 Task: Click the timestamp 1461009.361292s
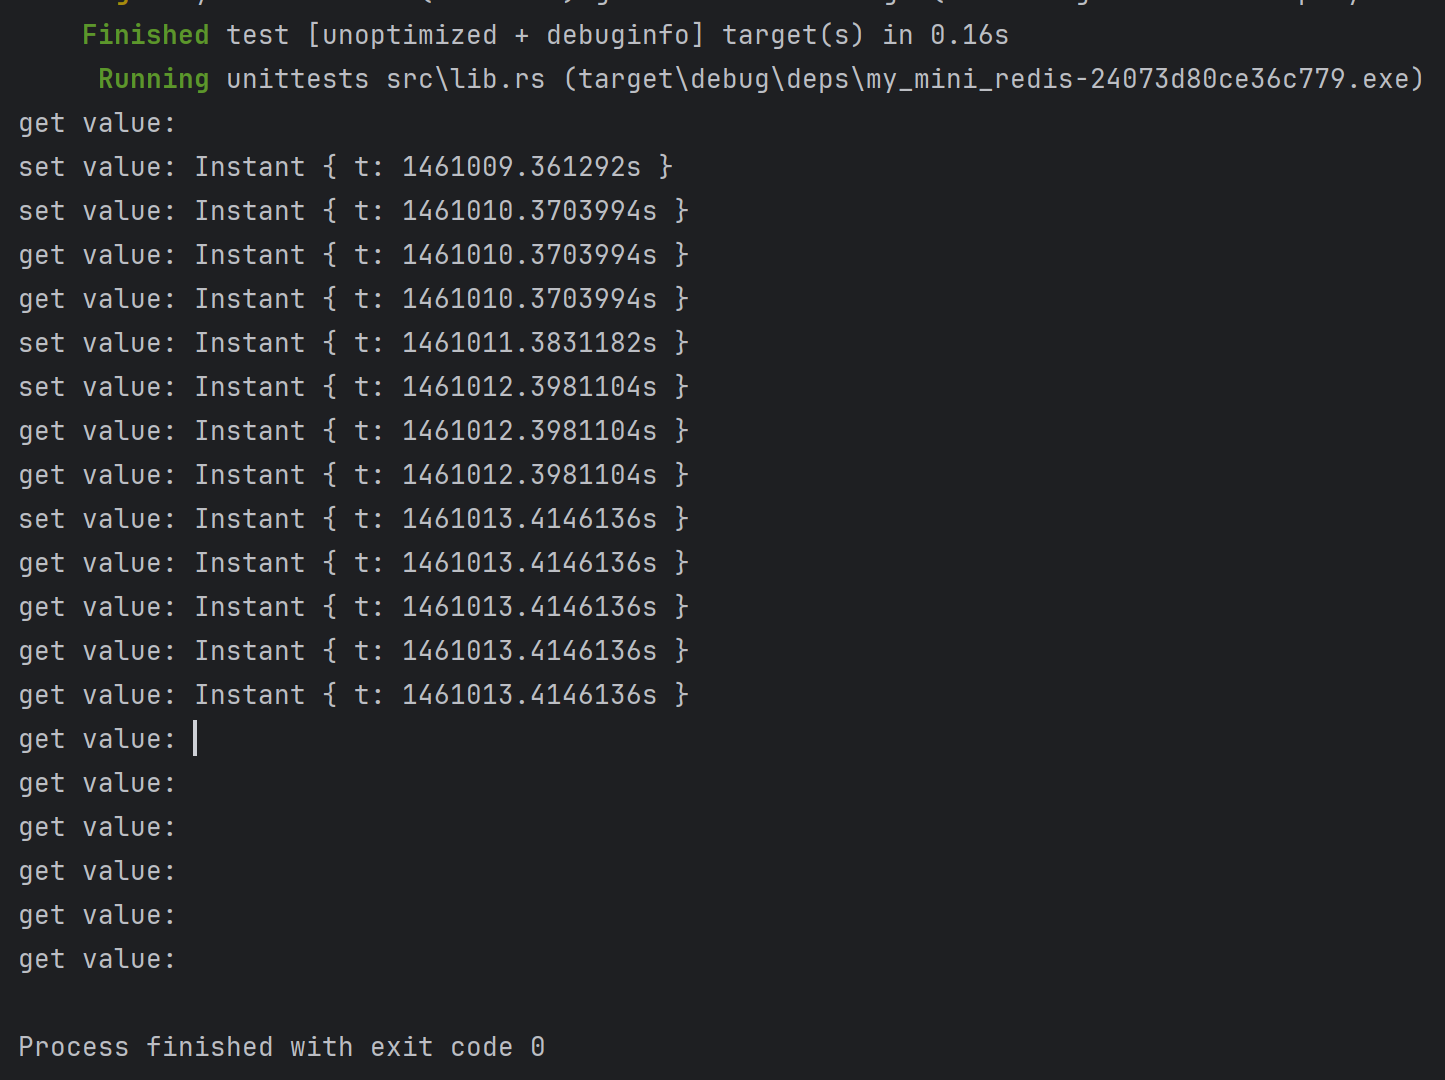[521, 167]
